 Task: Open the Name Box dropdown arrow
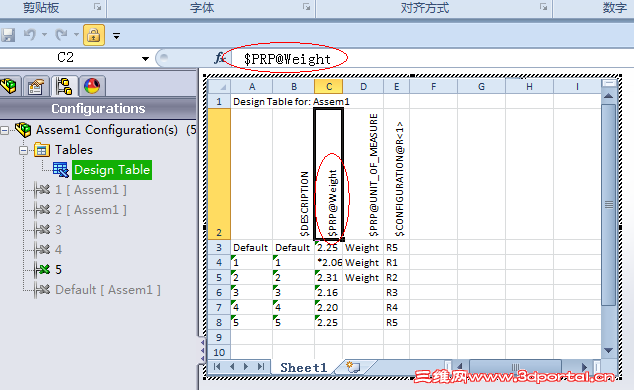(145, 59)
